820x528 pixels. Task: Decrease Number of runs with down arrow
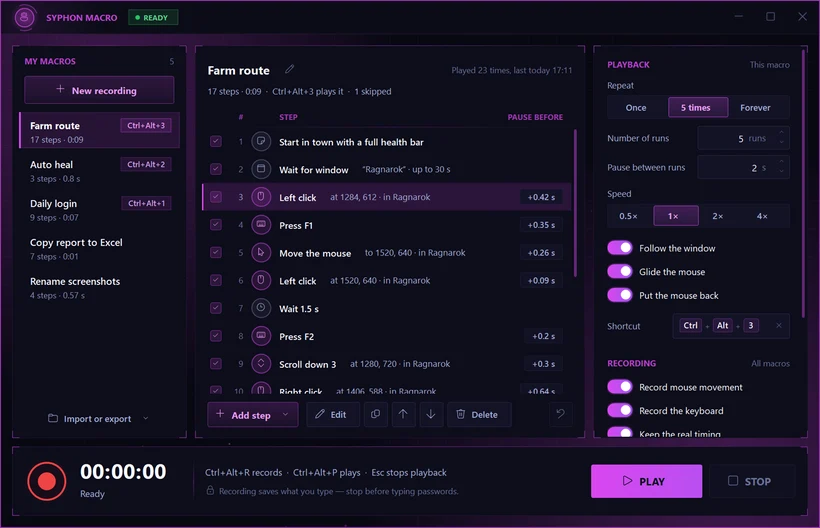(781, 142)
